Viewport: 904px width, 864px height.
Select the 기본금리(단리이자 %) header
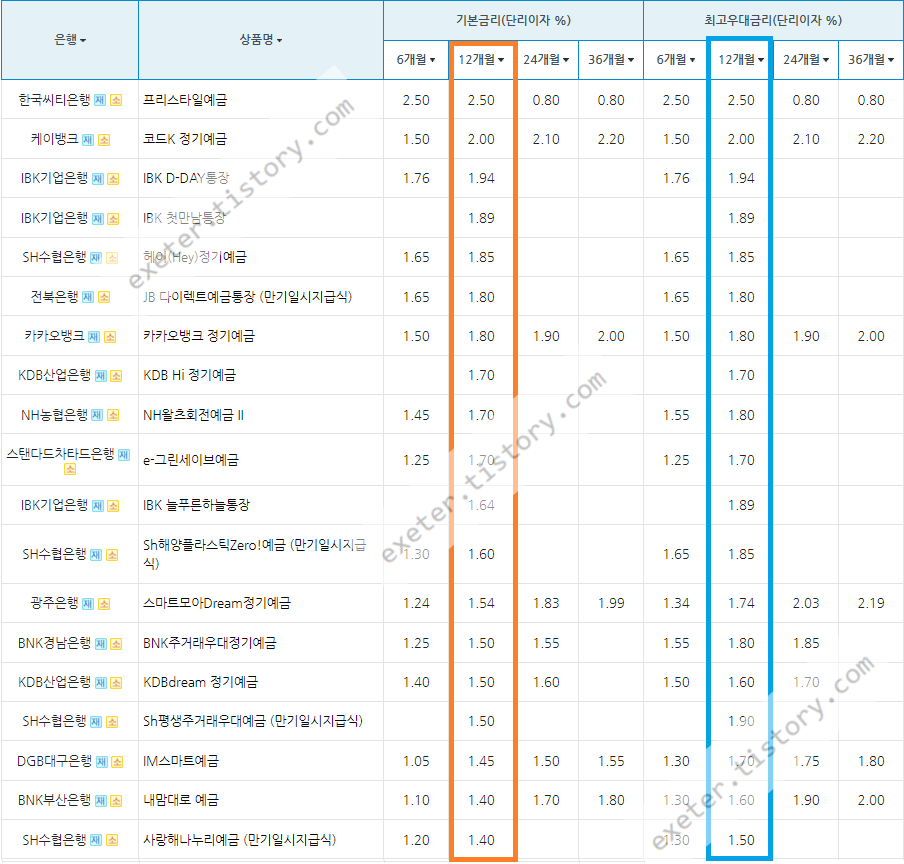pos(513,20)
